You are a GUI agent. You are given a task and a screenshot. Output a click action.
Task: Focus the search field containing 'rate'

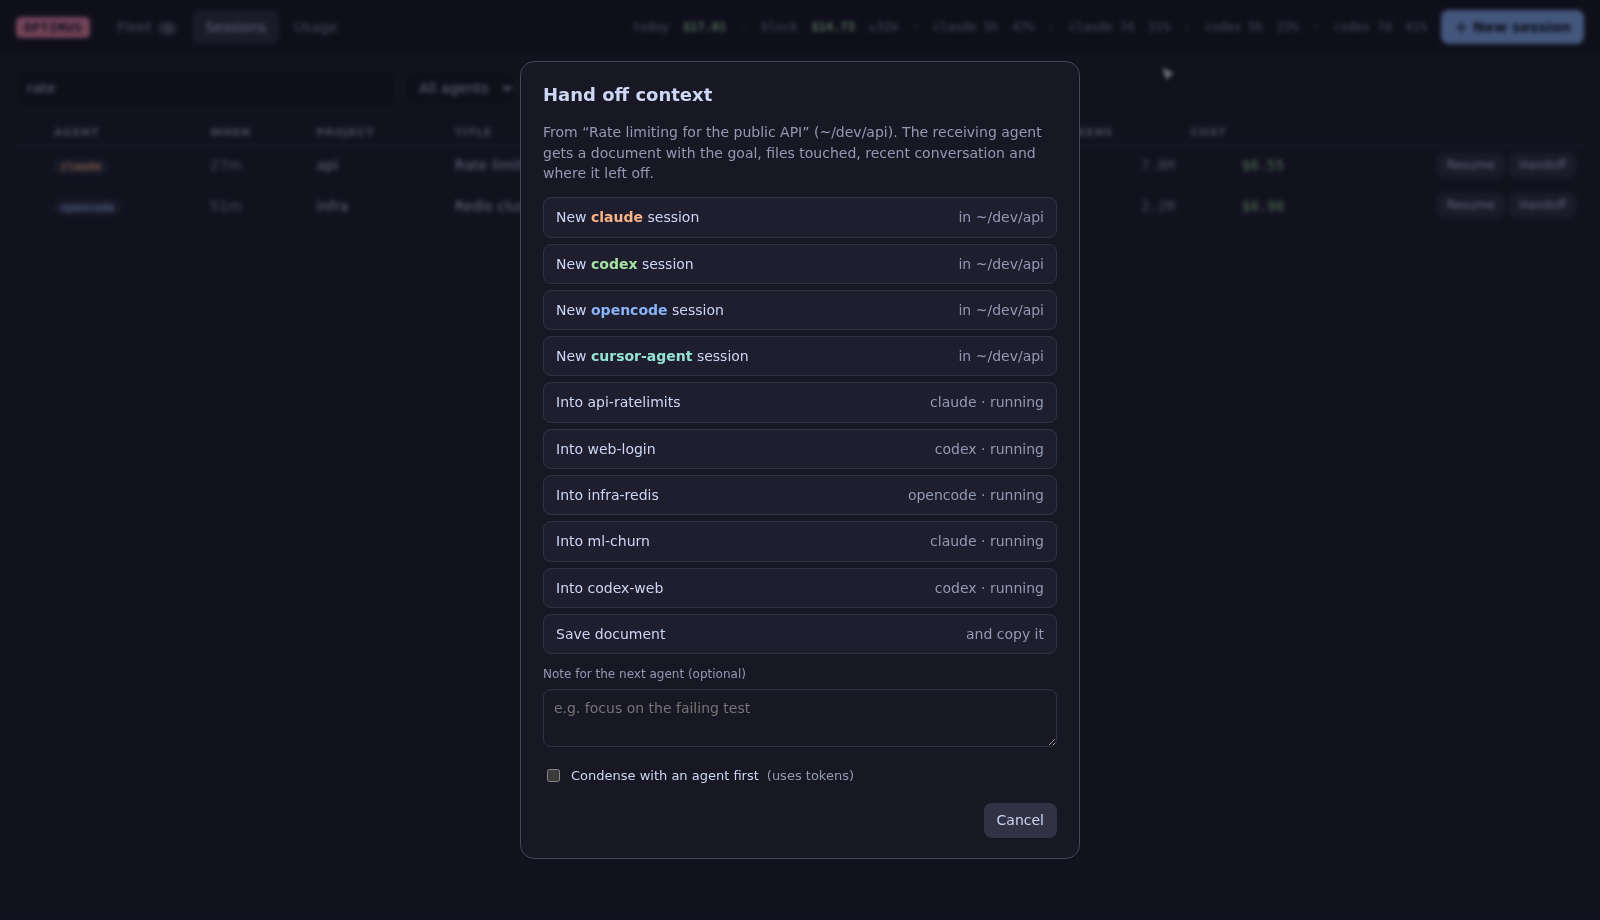[x=205, y=88]
